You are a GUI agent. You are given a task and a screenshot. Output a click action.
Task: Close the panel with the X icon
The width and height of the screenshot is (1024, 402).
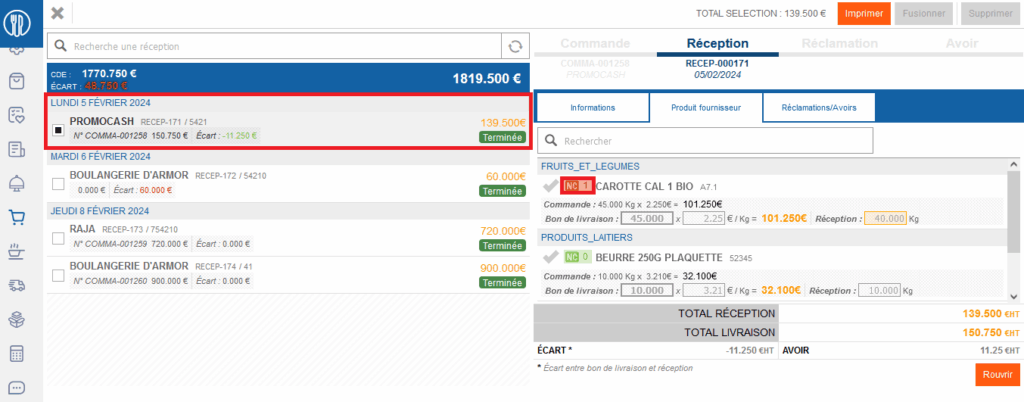pyautogui.click(x=58, y=13)
